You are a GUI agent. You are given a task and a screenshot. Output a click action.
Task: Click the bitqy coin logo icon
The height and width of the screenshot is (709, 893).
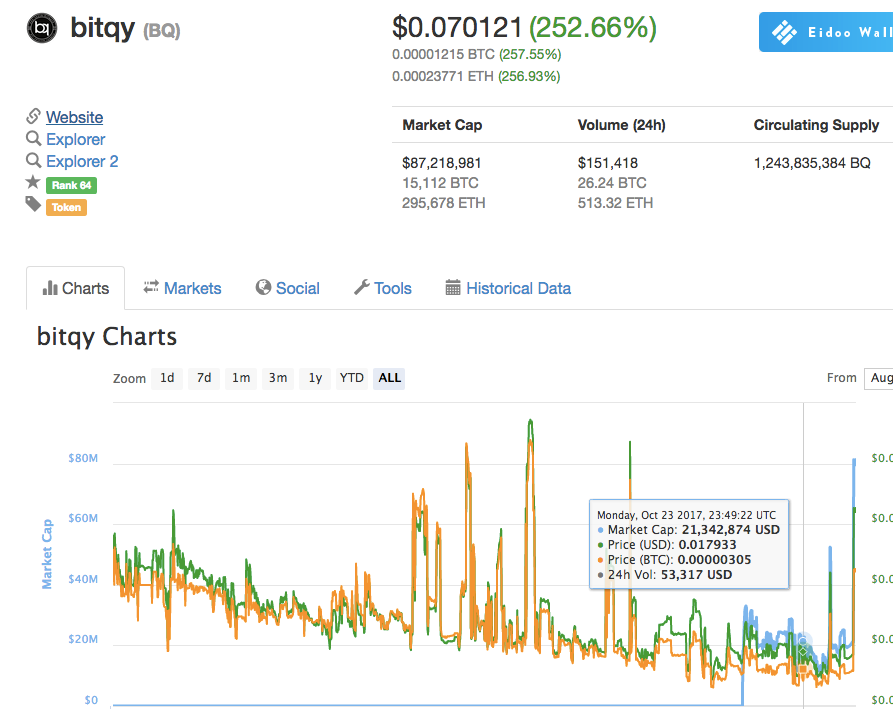(x=42, y=28)
